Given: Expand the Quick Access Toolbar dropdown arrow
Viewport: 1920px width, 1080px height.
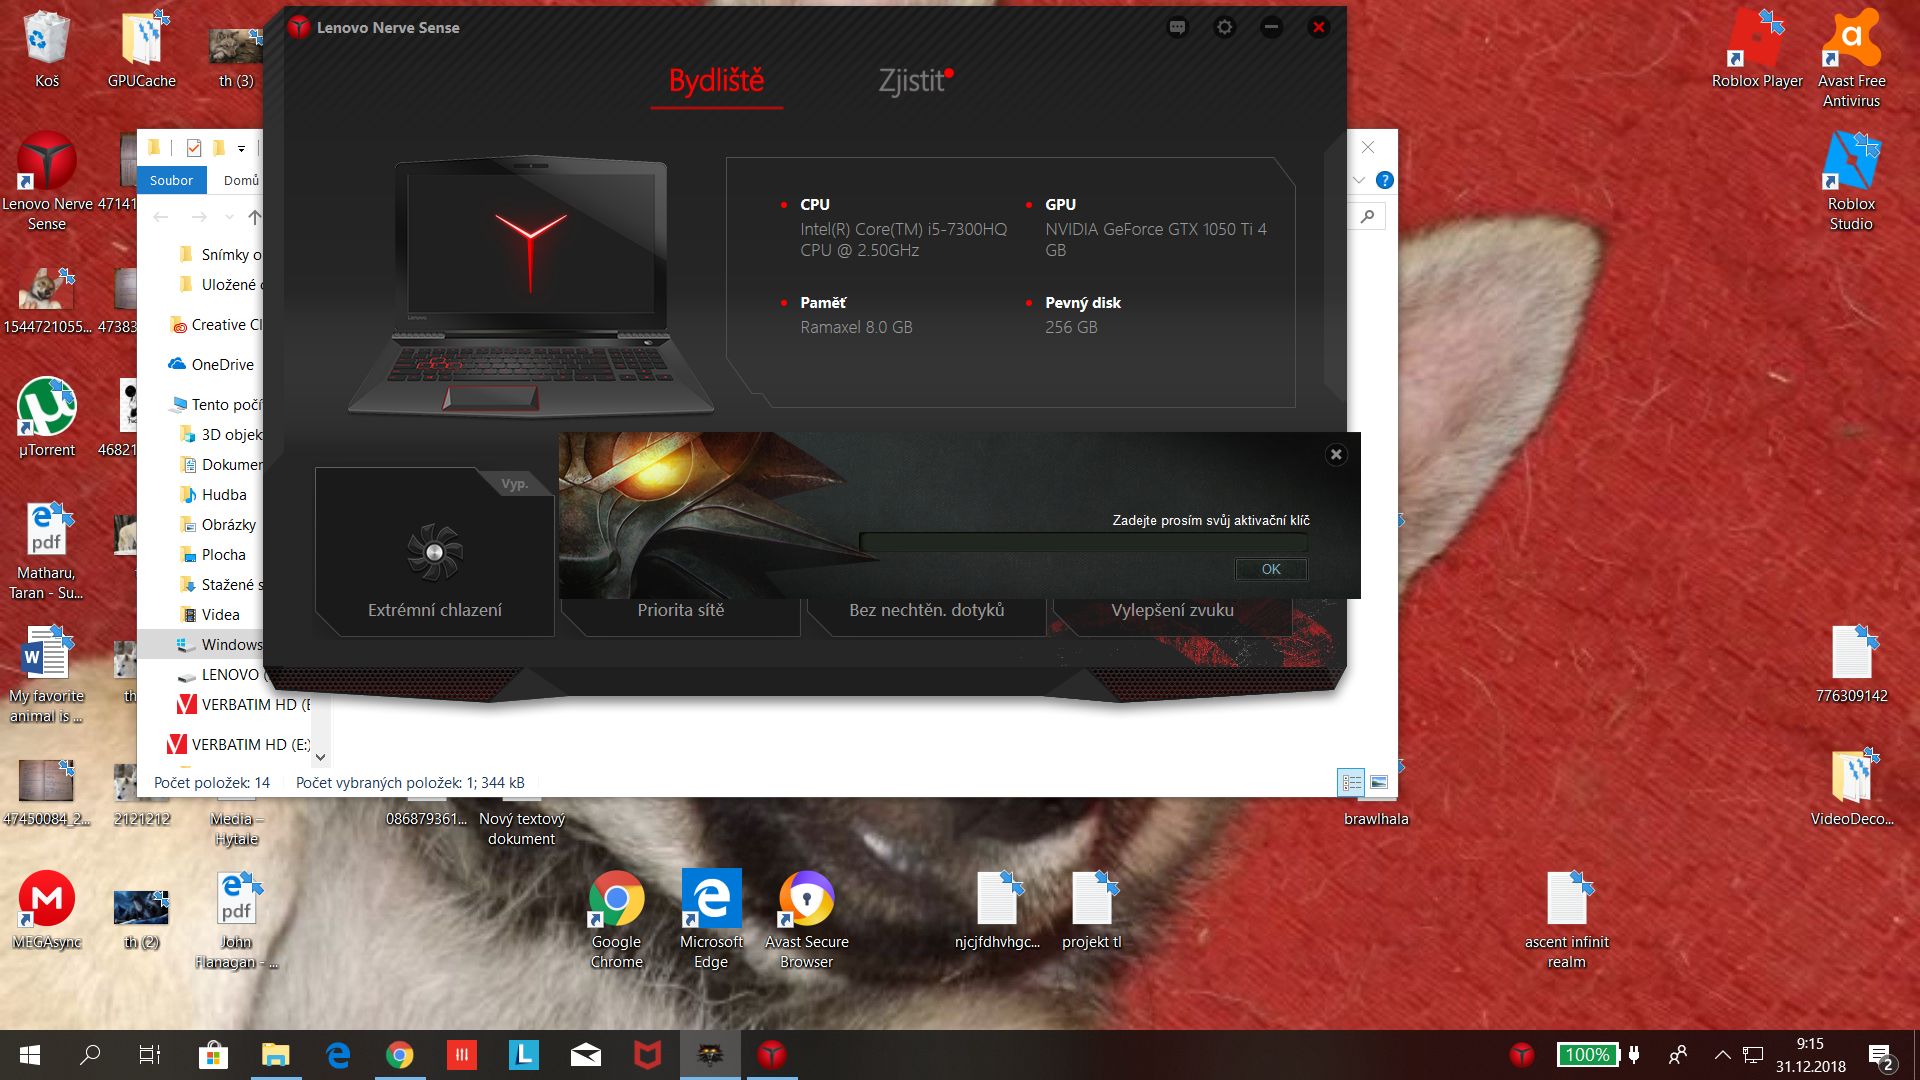Looking at the screenshot, I should pos(241,149).
